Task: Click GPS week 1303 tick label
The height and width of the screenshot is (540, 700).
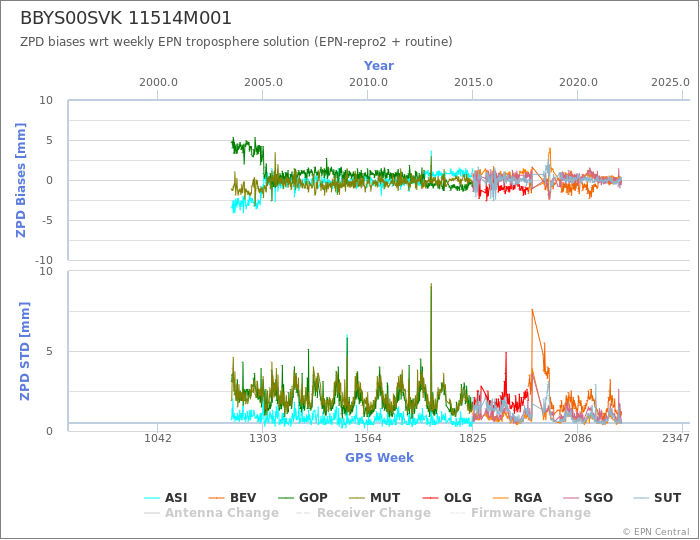Action: pyautogui.click(x=263, y=438)
